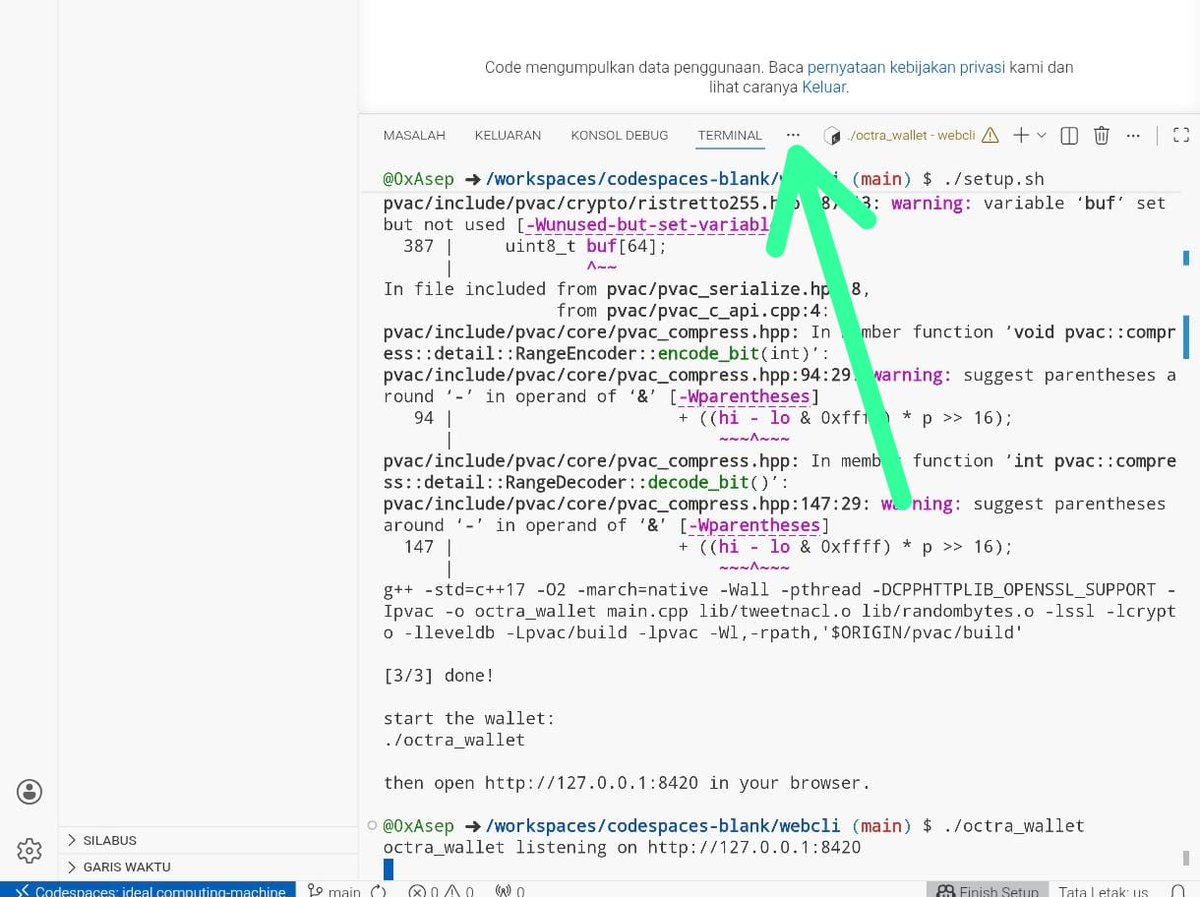This screenshot has width=1200, height=897.
Task: Click the new terminal plus icon
Action: coord(1021,135)
